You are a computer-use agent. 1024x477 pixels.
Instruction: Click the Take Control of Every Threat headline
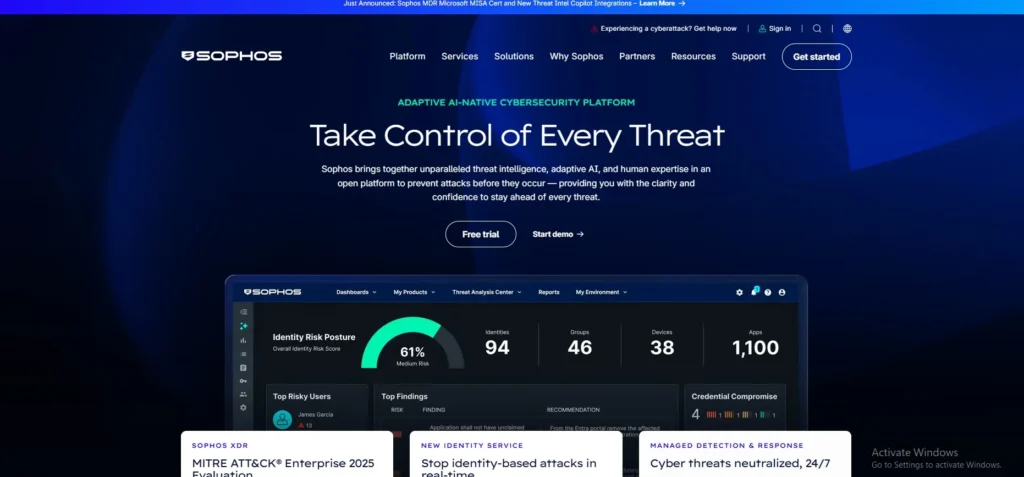[517, 135]
